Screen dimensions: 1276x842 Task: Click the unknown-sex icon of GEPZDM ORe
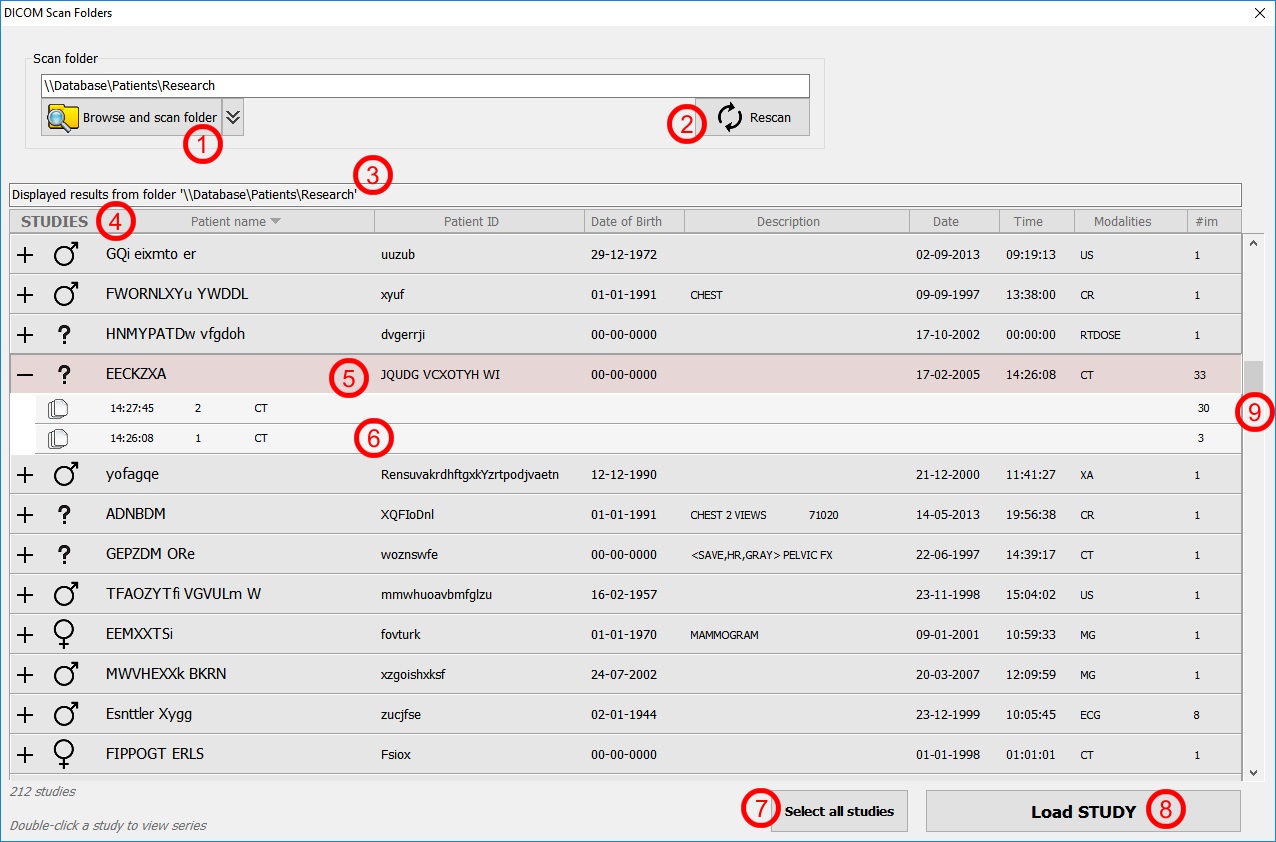click(65, 555)
